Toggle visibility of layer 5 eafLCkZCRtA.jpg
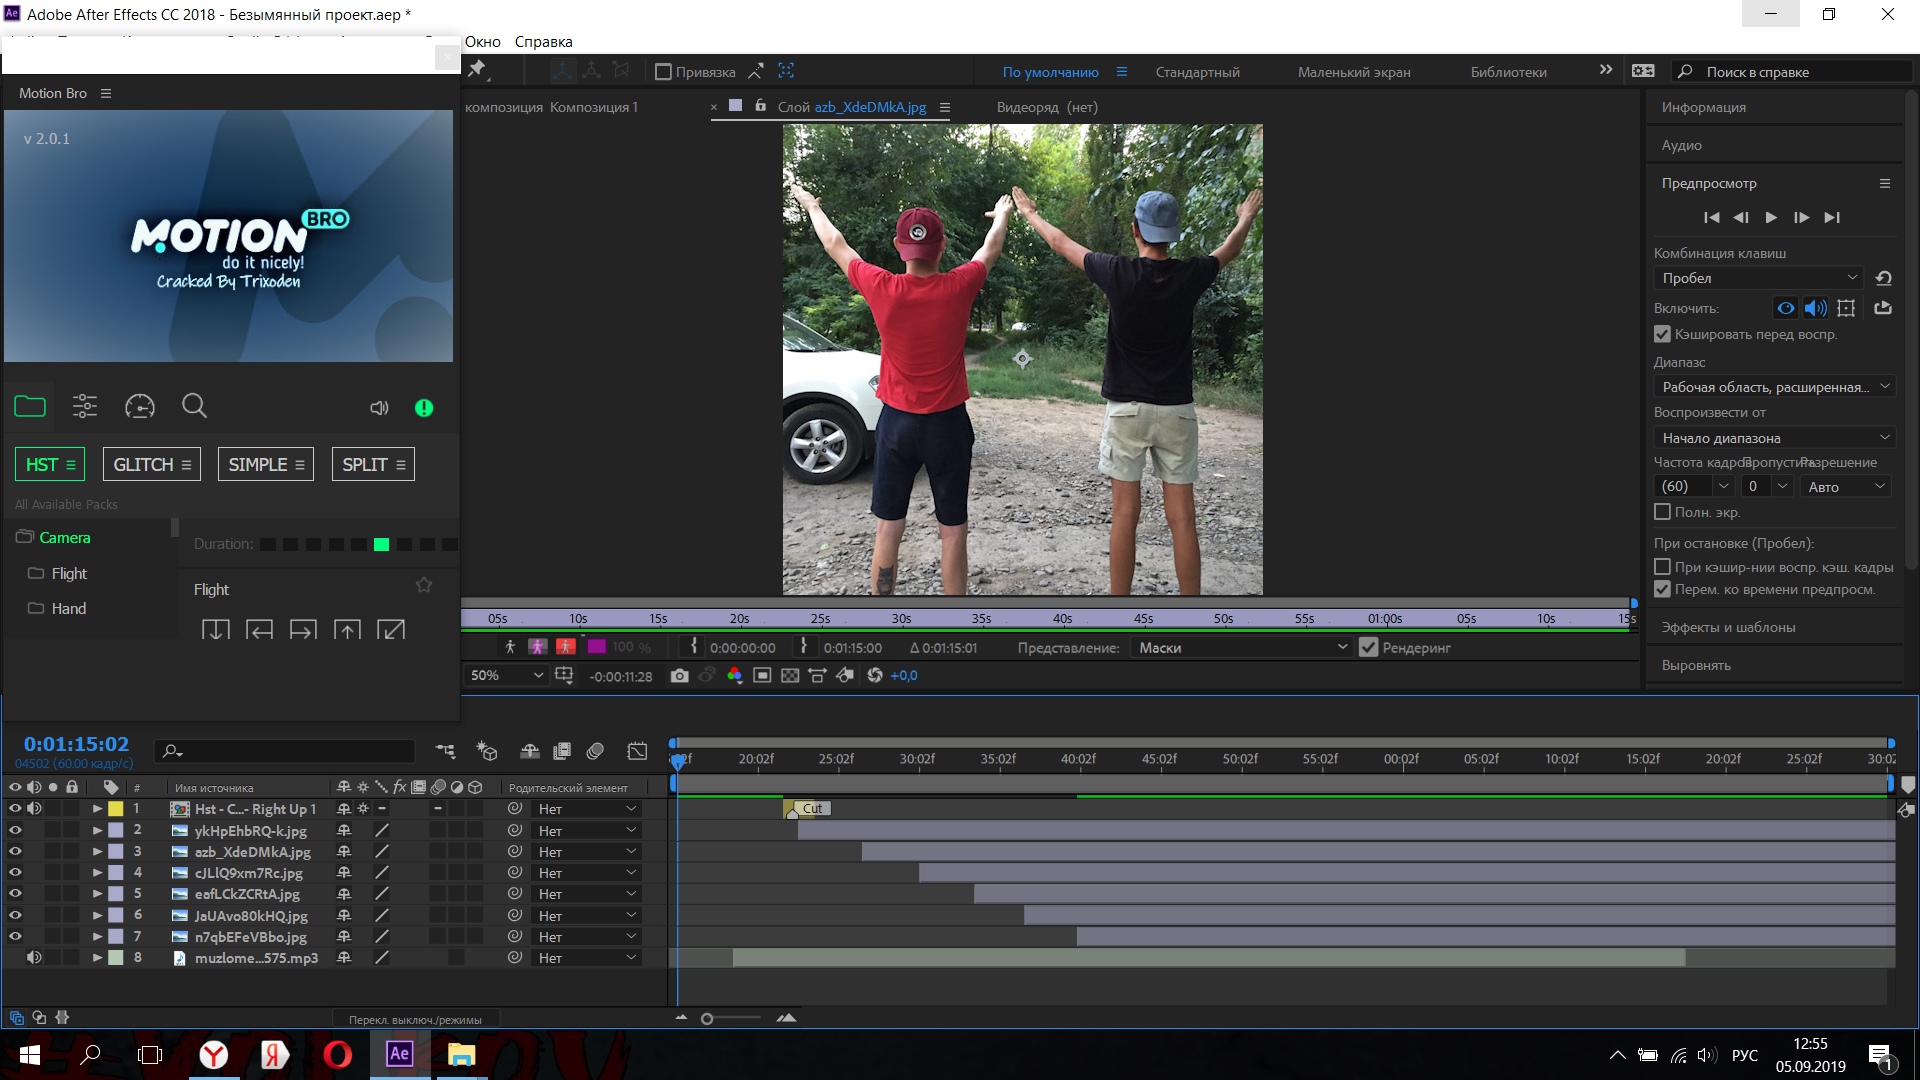Viewport: 1920px width, 1080px height. [x=13, y=894]
